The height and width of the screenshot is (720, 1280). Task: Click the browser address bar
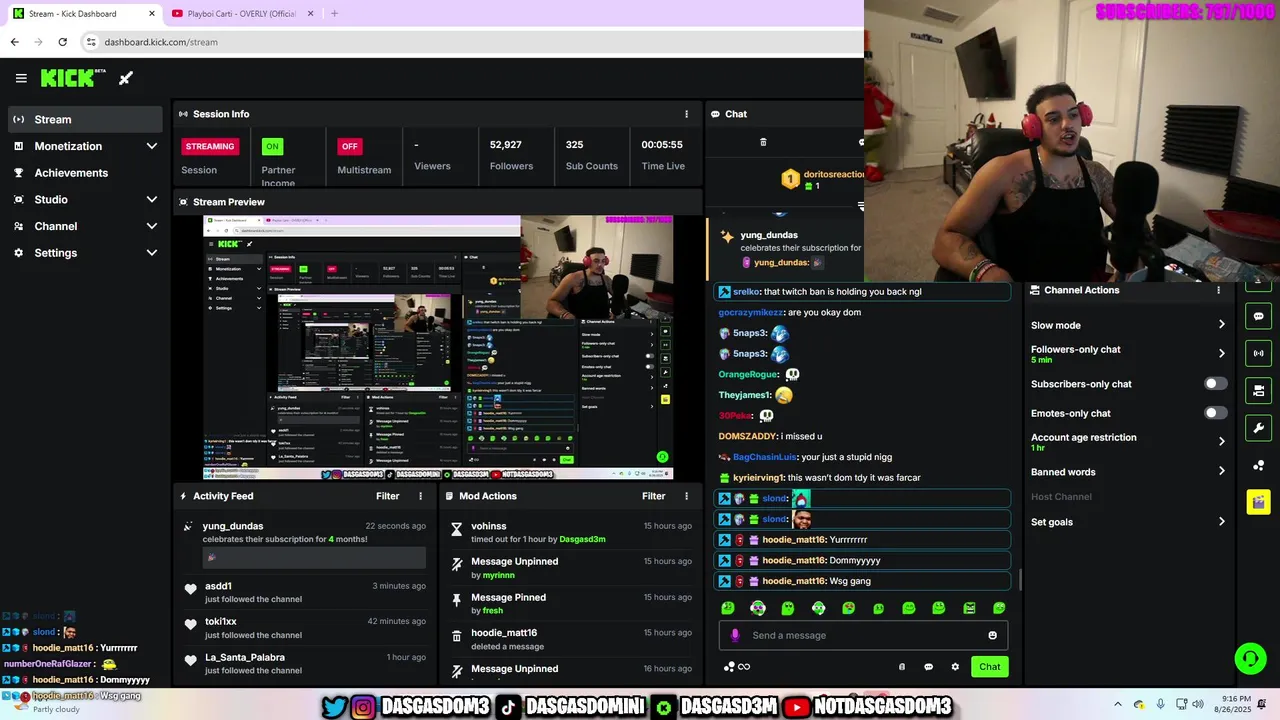tap(470, 42)
